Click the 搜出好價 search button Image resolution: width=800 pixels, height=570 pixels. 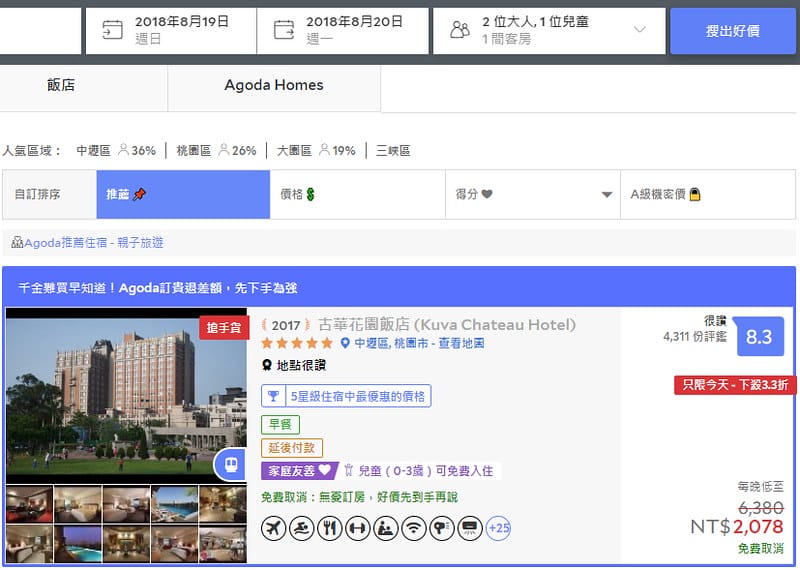pyautogui.click(x=733, y=31)
